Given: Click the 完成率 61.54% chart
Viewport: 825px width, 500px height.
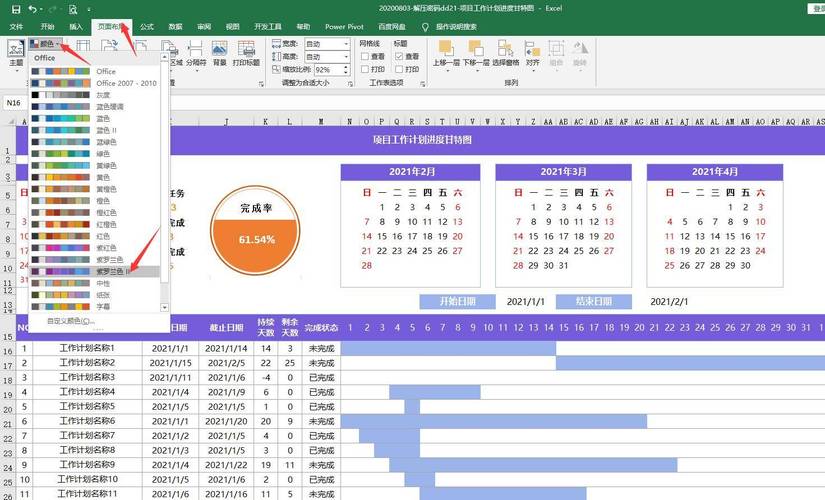Looking at the screenshot, I should (x=256, y=231).
